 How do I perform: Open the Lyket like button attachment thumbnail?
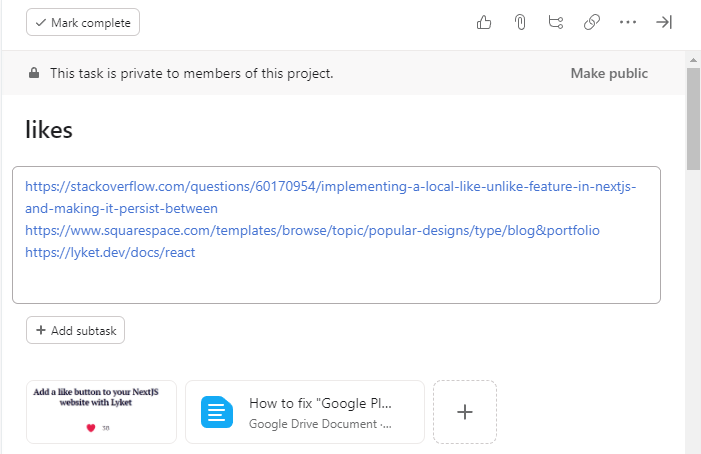(x=101, y=412)
